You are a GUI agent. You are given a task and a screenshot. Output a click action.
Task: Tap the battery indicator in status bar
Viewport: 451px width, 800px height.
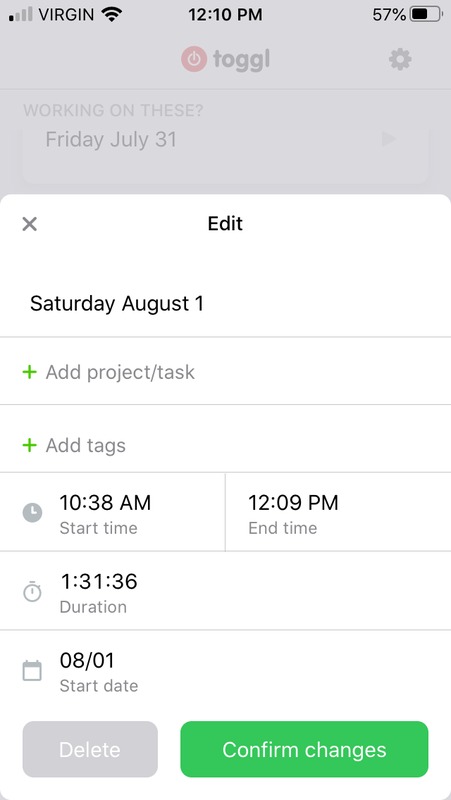click(427, 14)
